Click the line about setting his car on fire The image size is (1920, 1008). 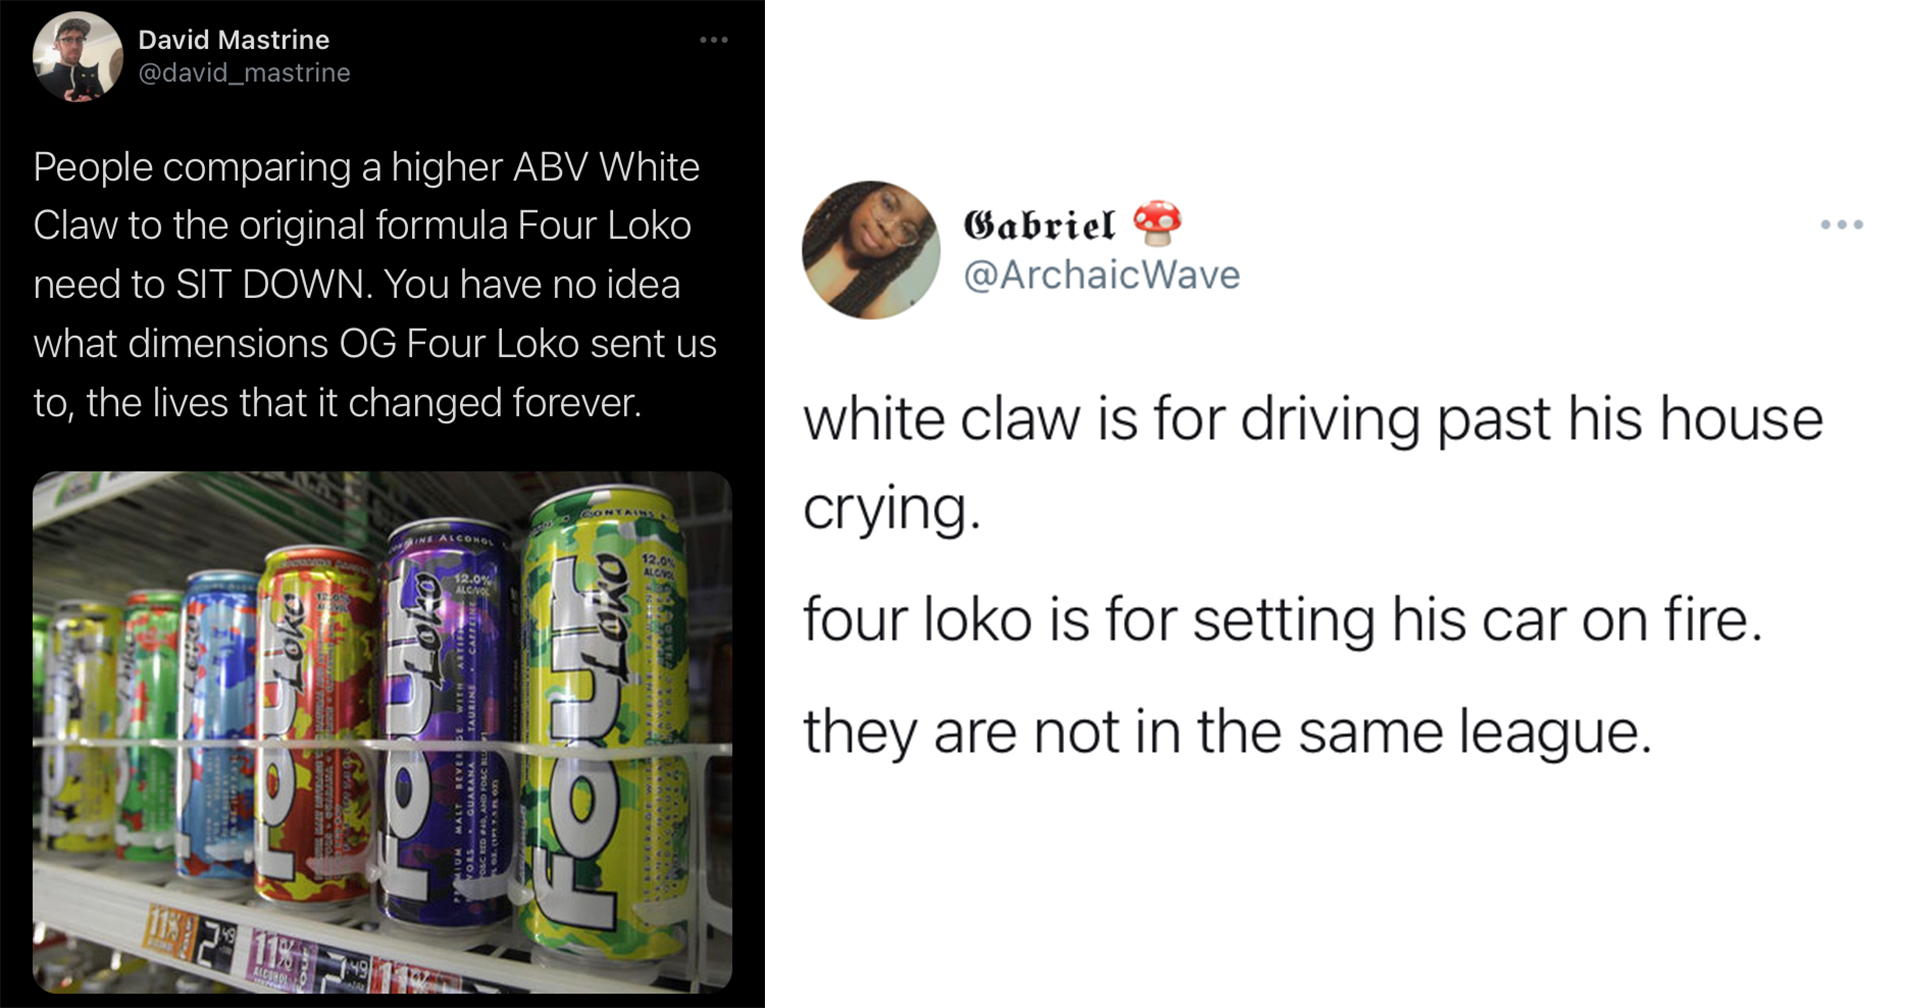1281,620
